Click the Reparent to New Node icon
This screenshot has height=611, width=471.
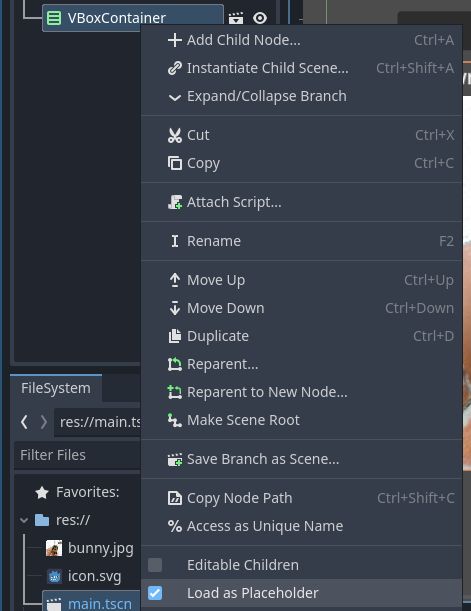175,392
